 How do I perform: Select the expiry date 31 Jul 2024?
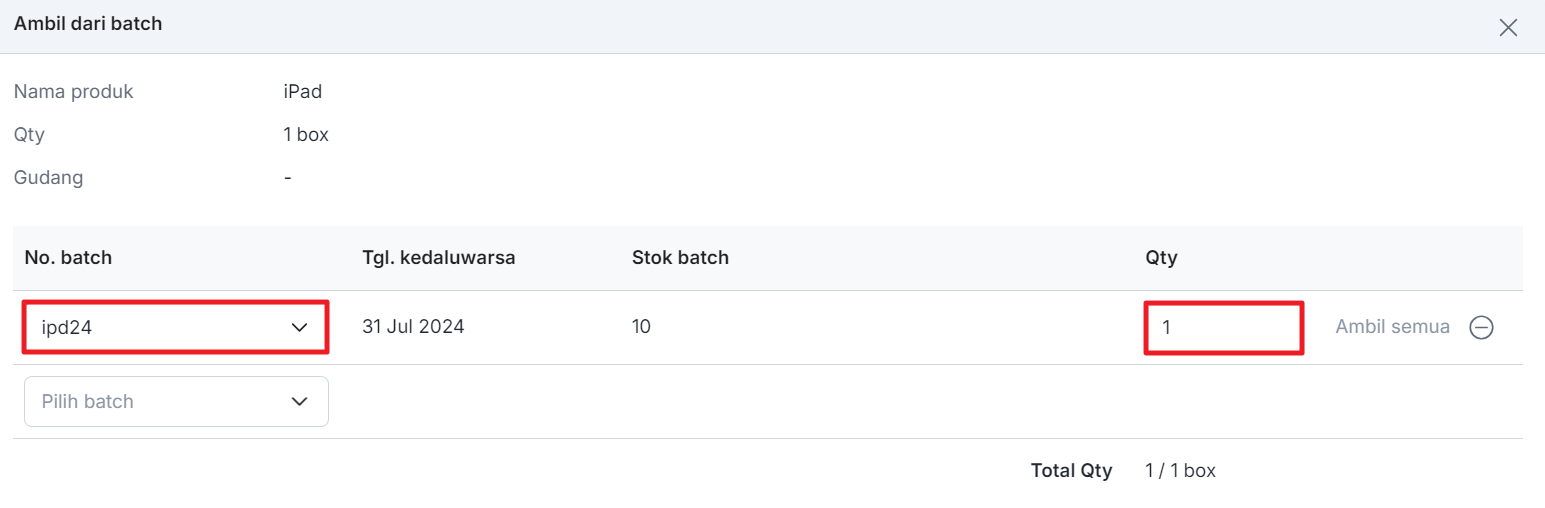tap(413, 327)
